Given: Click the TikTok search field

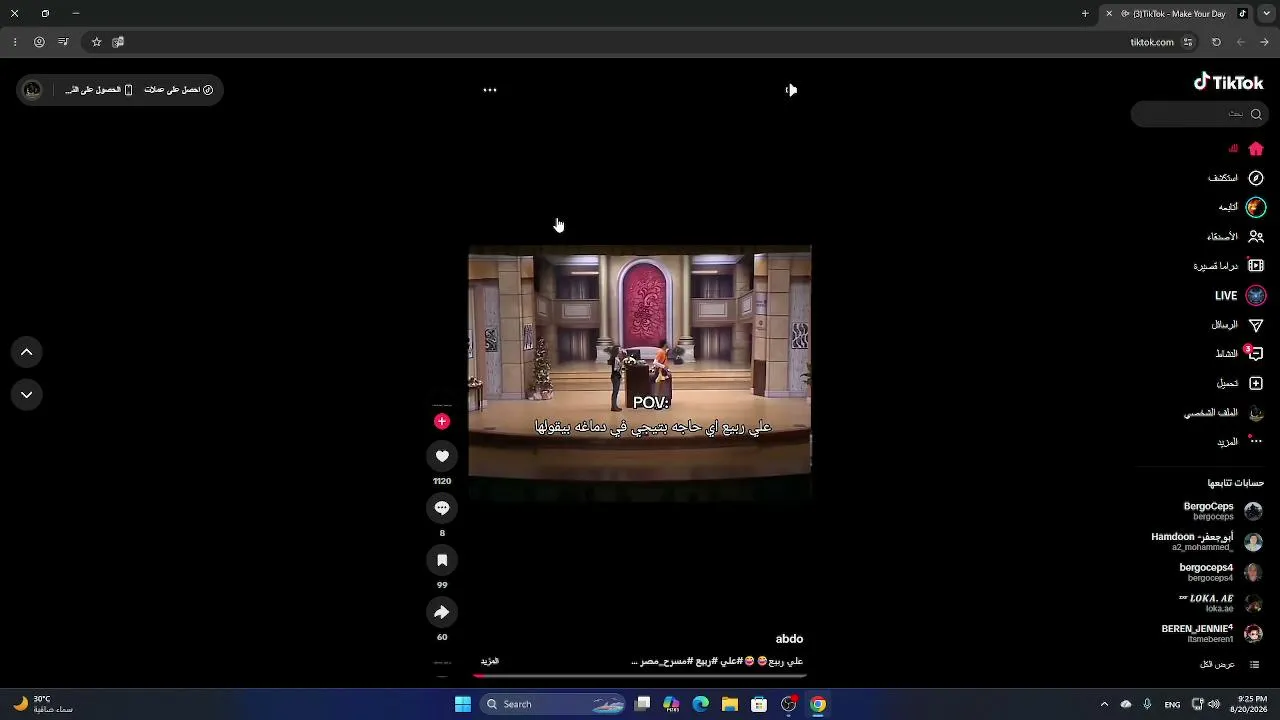Looking at the screenshot, I should 1198,114.
